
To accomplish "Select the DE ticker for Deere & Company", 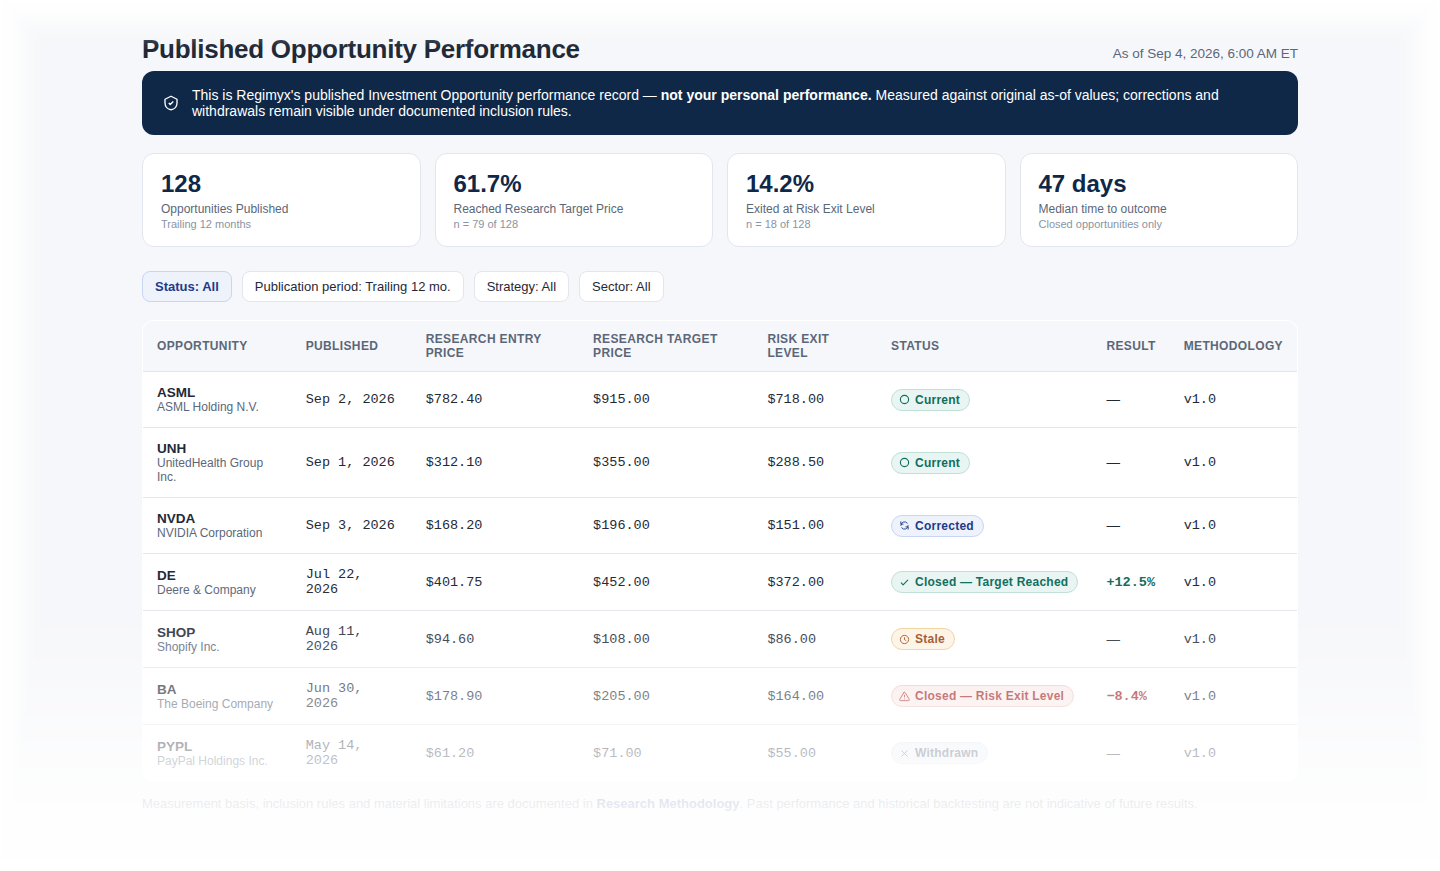I will pyautogui.click(x=166, y=576).
